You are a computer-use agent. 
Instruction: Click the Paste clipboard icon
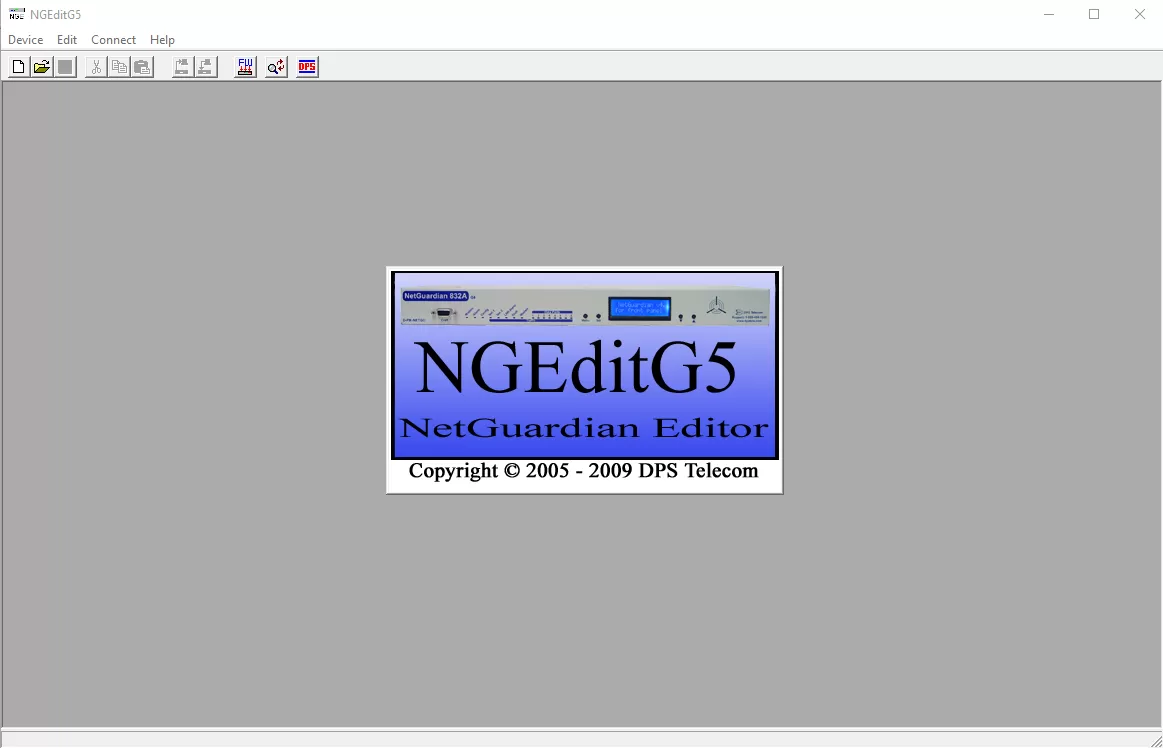click(142, 67)
